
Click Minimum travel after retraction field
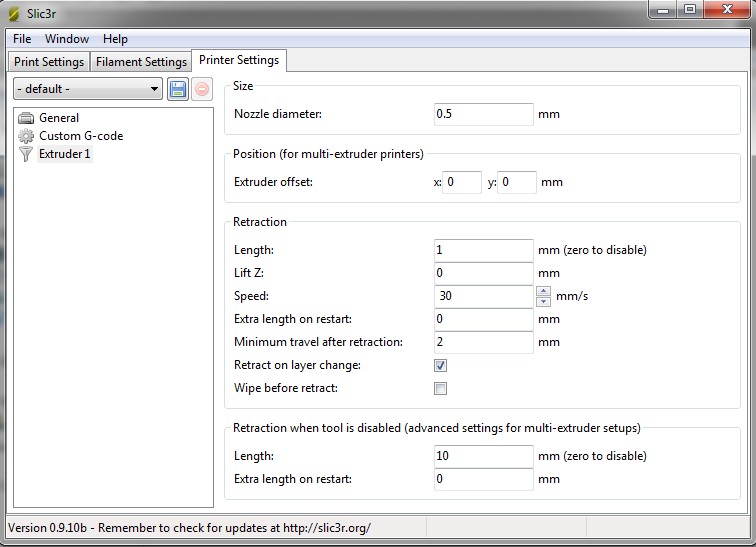tap(484, 342)
